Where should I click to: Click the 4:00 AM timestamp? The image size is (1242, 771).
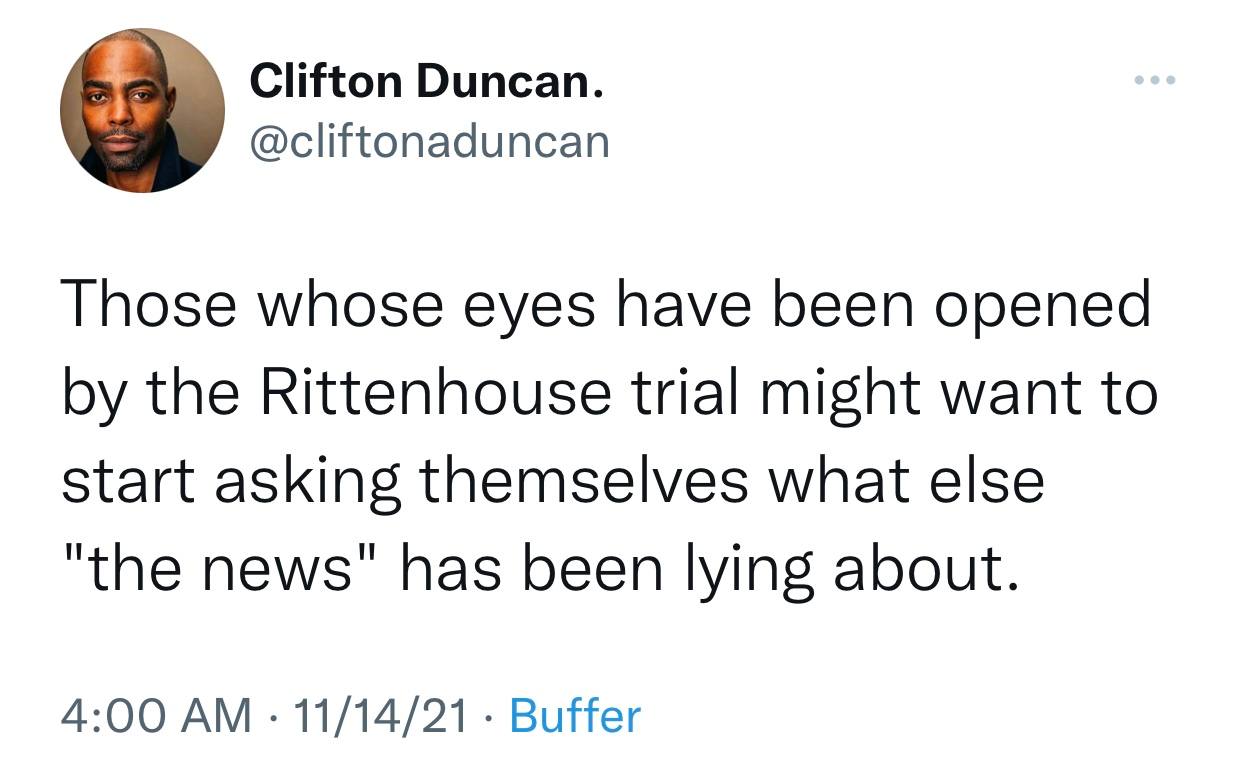[156, 716]
